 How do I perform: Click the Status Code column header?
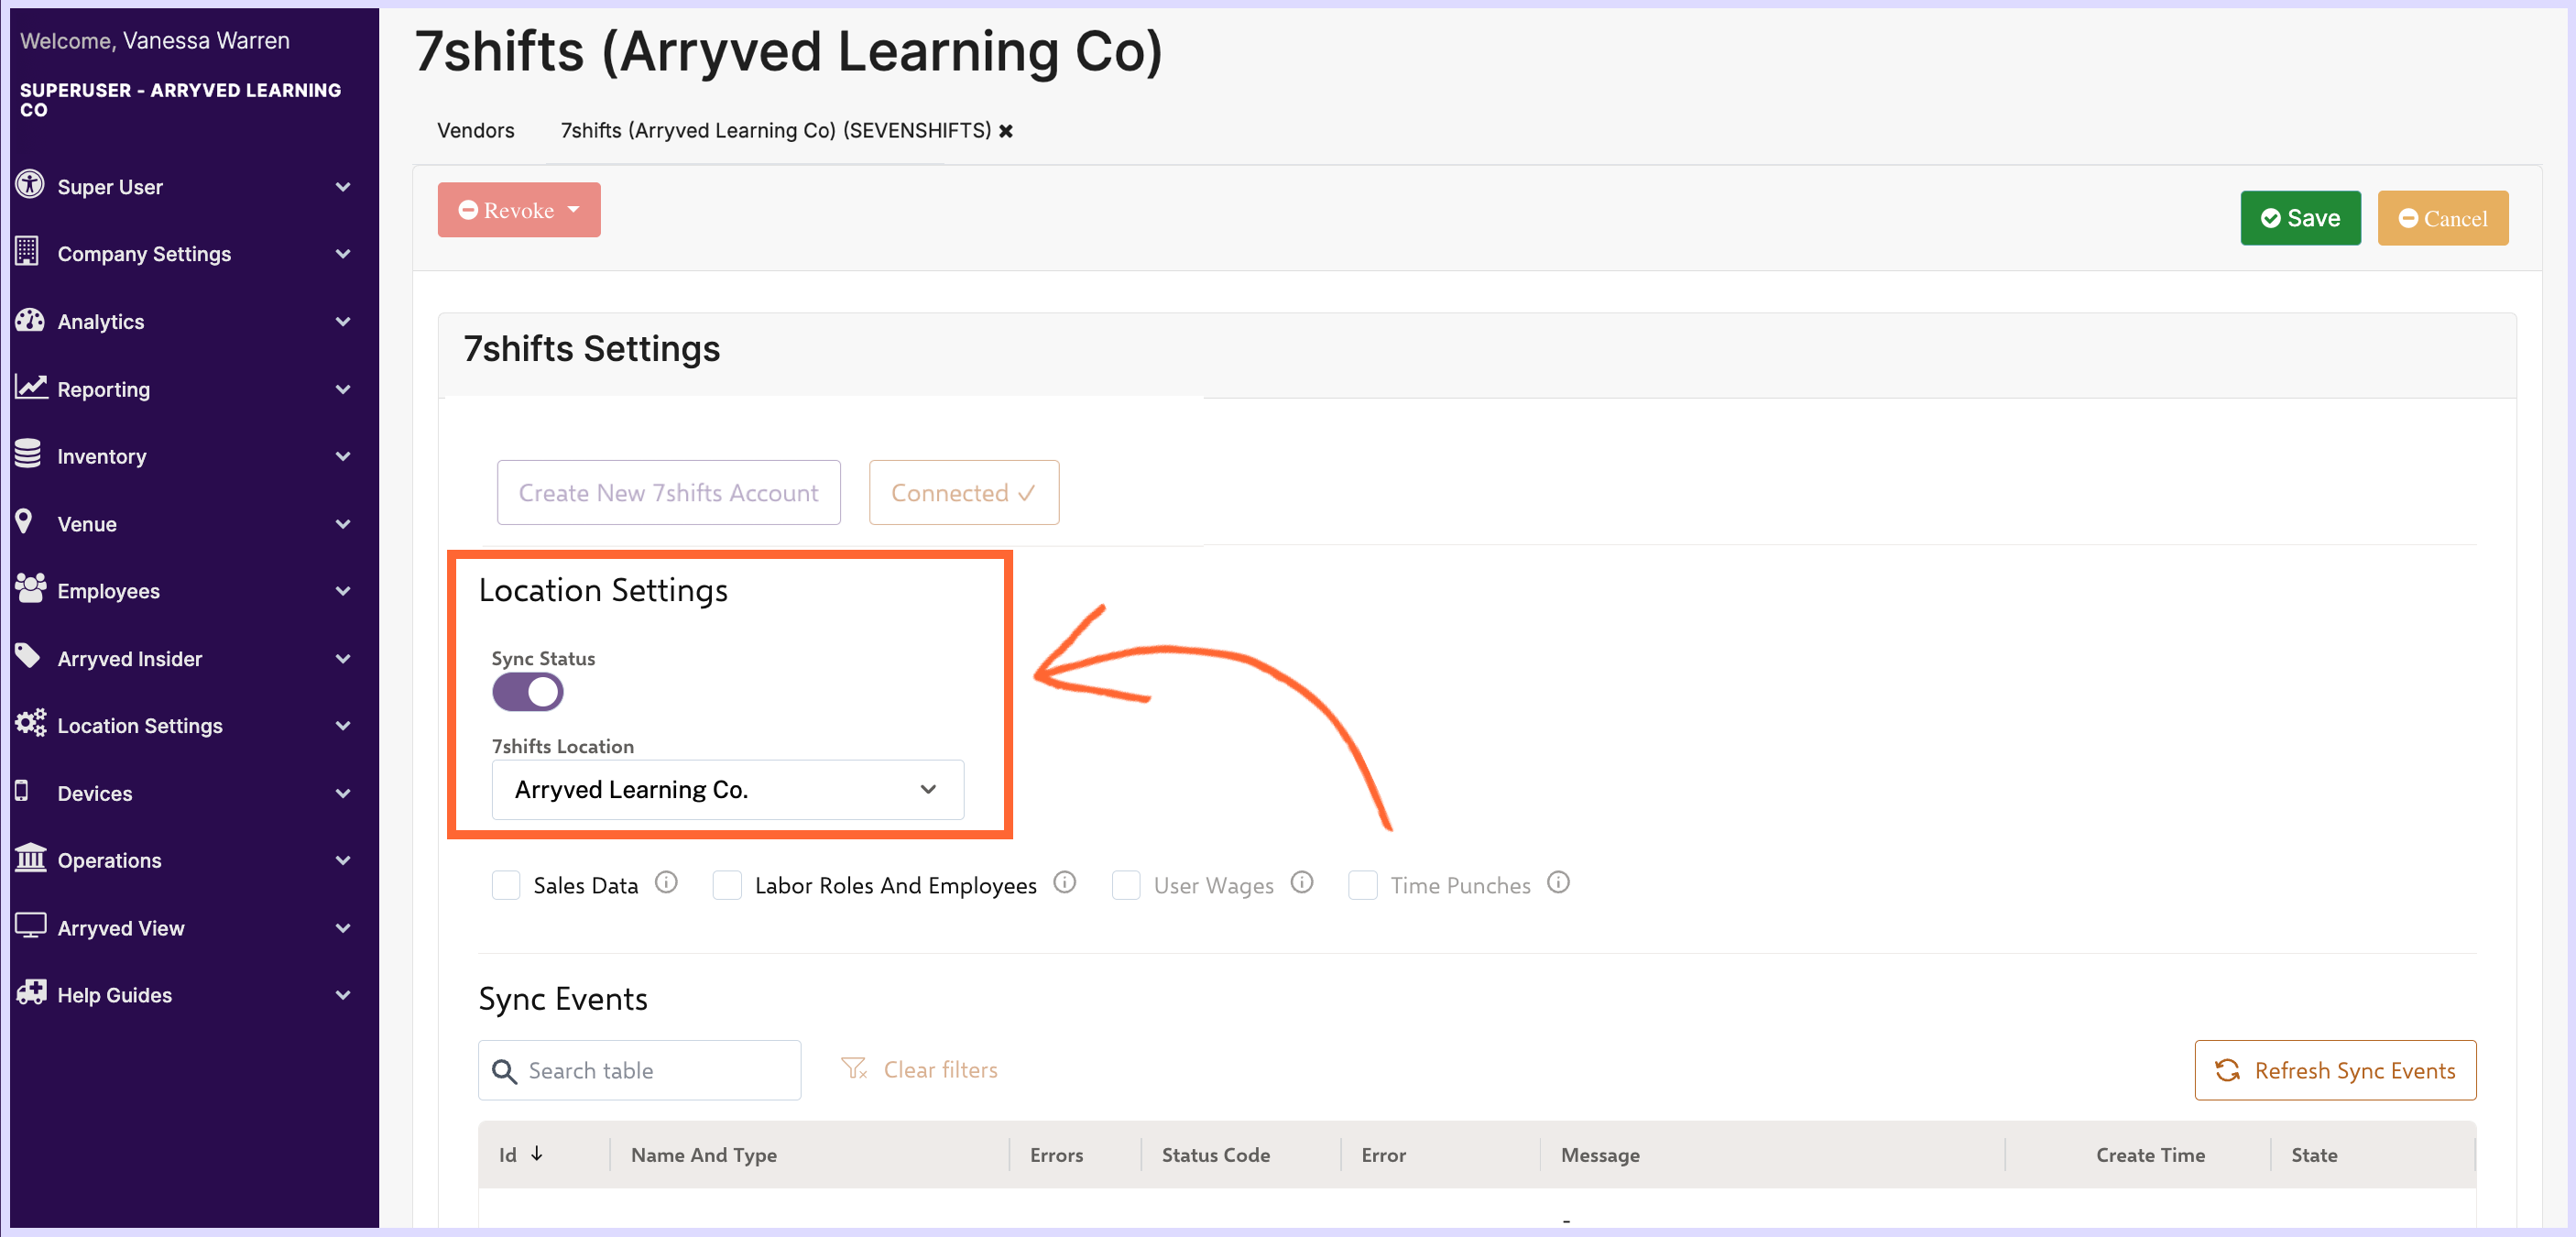(1215, 1155)
